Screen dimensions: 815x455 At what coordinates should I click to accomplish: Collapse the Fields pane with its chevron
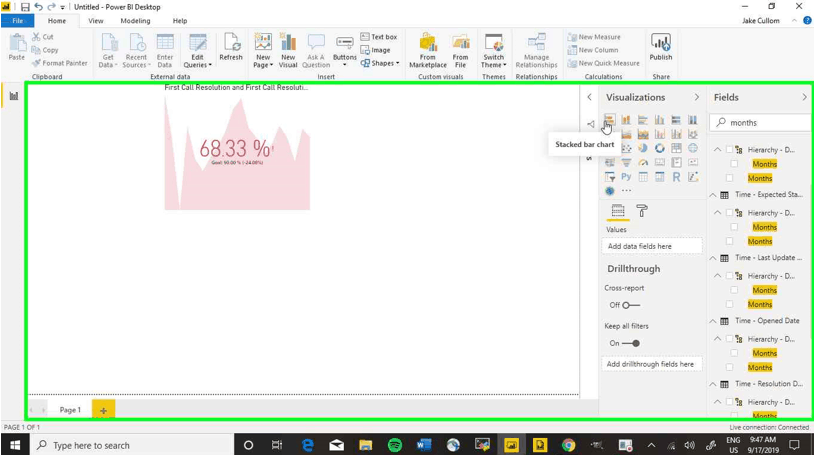pos(804,97)
